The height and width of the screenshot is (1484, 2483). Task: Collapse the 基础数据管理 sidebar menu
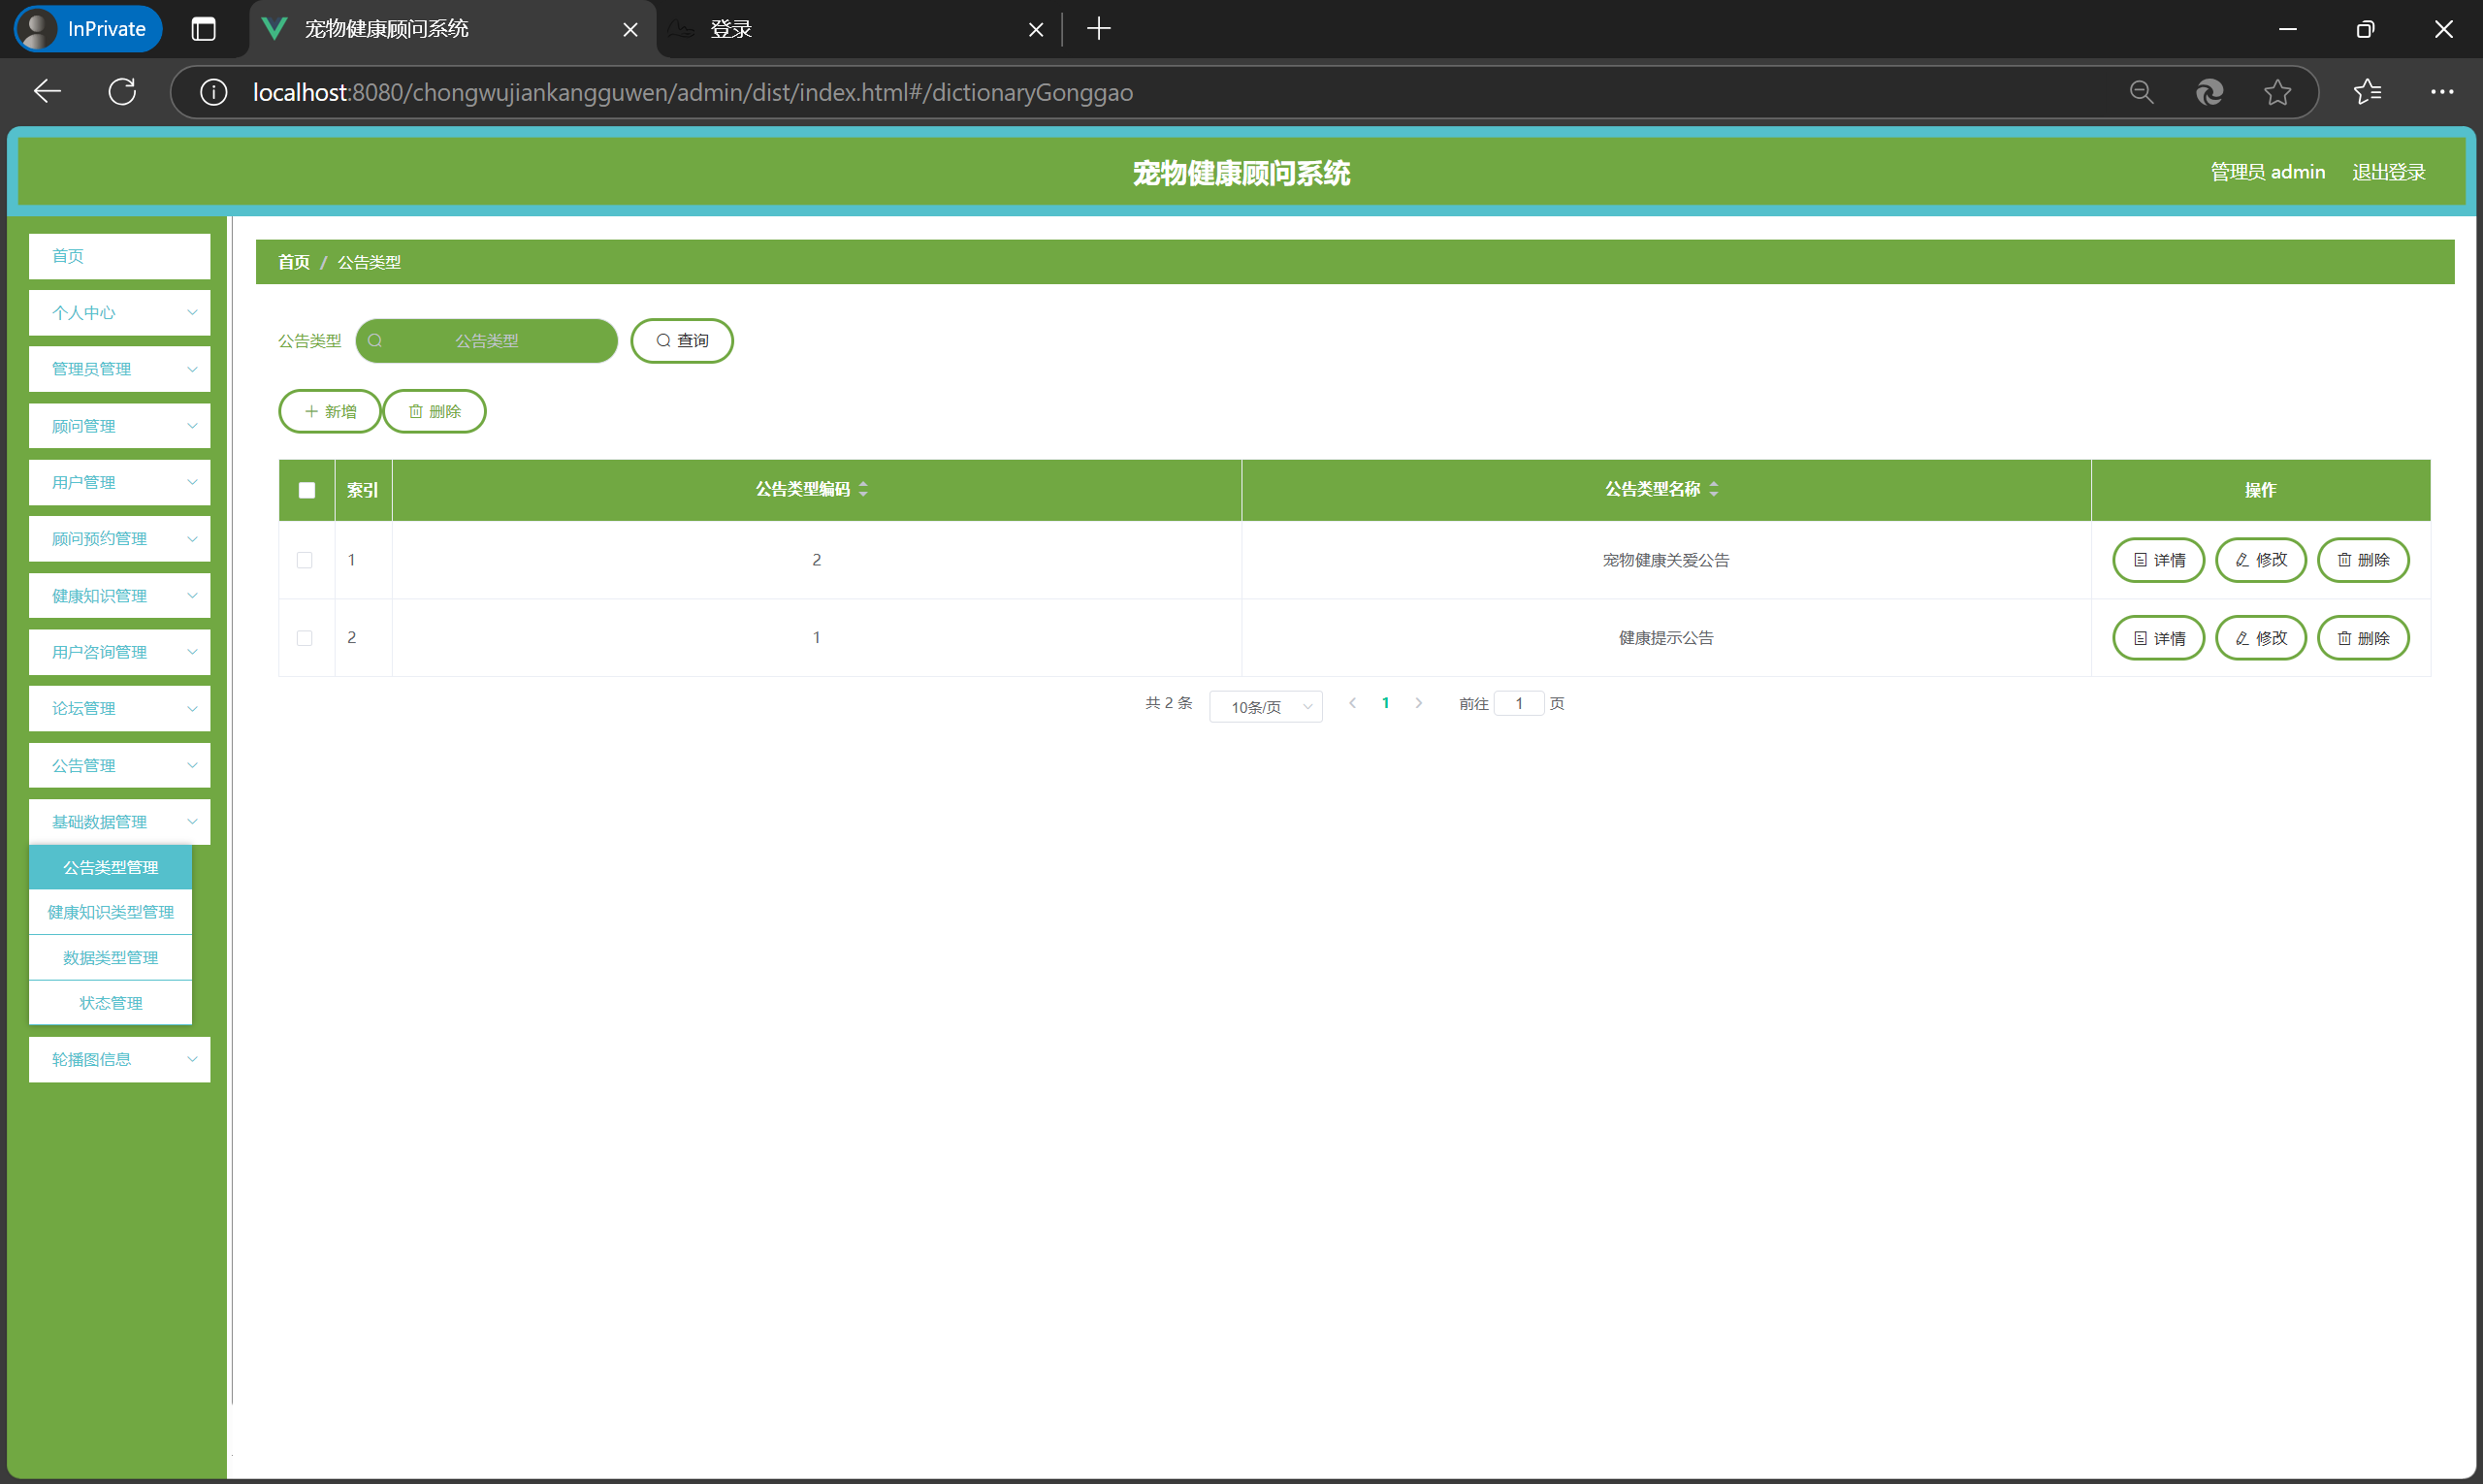(x=119, y=822)
